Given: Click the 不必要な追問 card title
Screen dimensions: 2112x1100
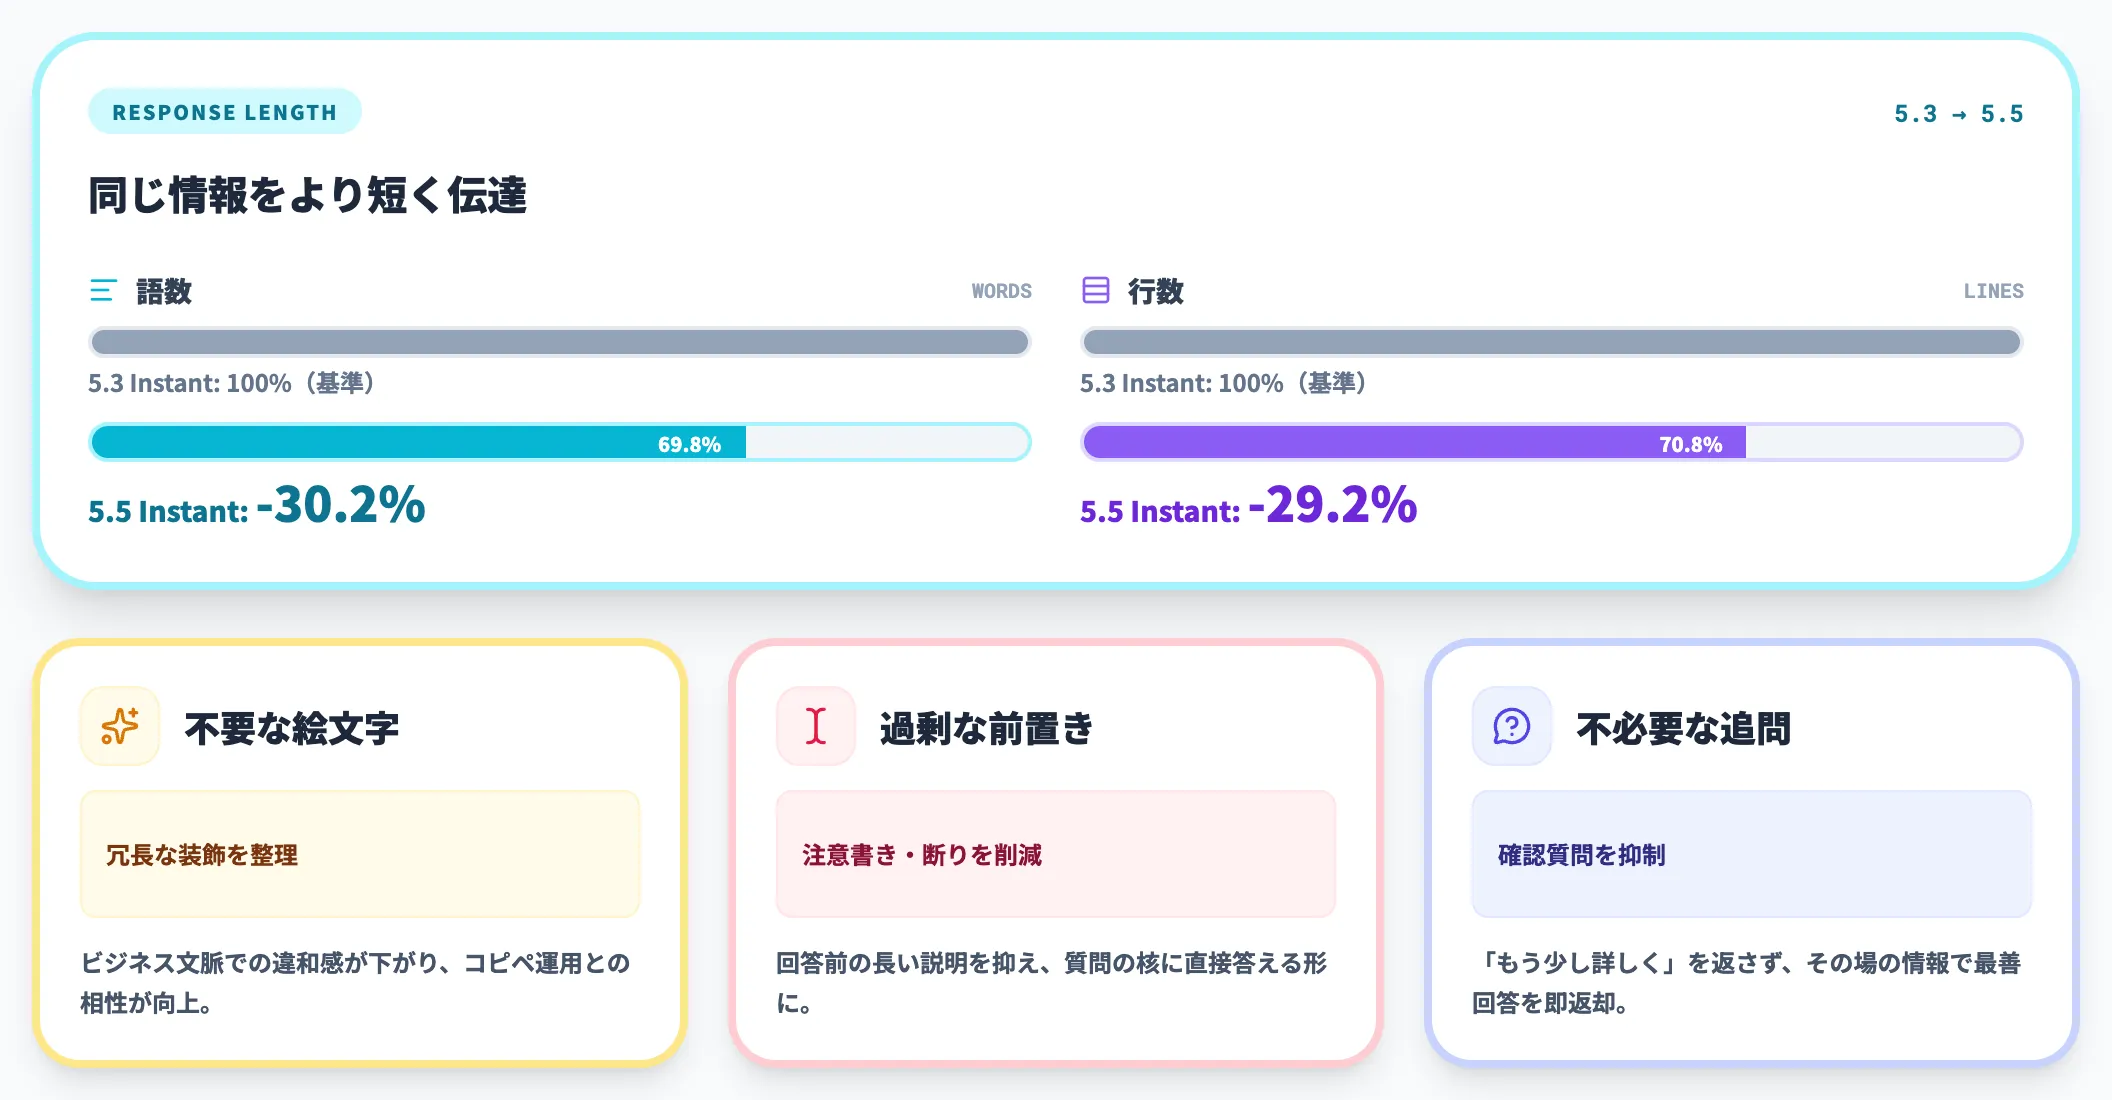Looking at the screenshot, I should coord(1684,728).
